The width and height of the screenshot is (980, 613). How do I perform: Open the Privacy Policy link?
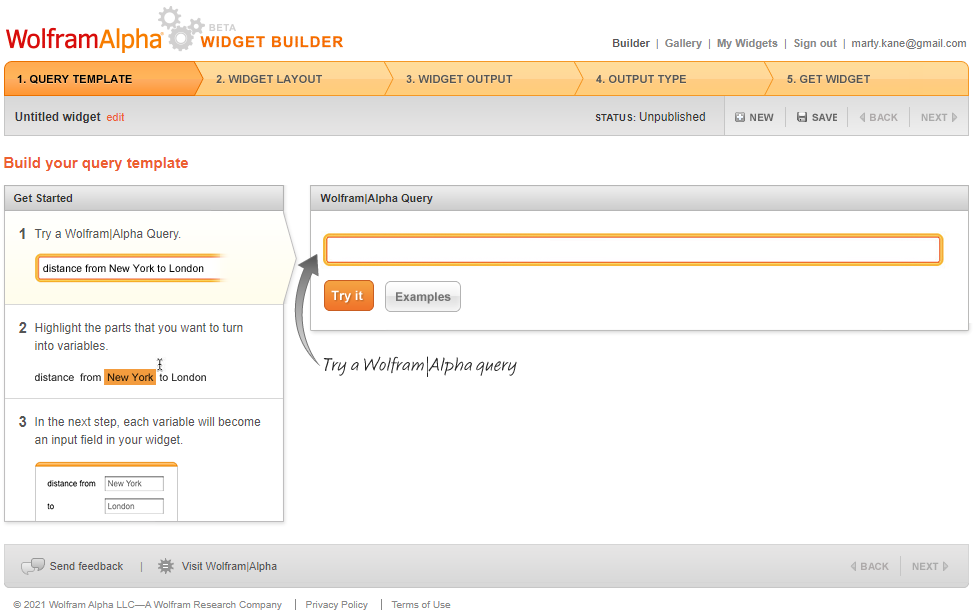(336, 605)
